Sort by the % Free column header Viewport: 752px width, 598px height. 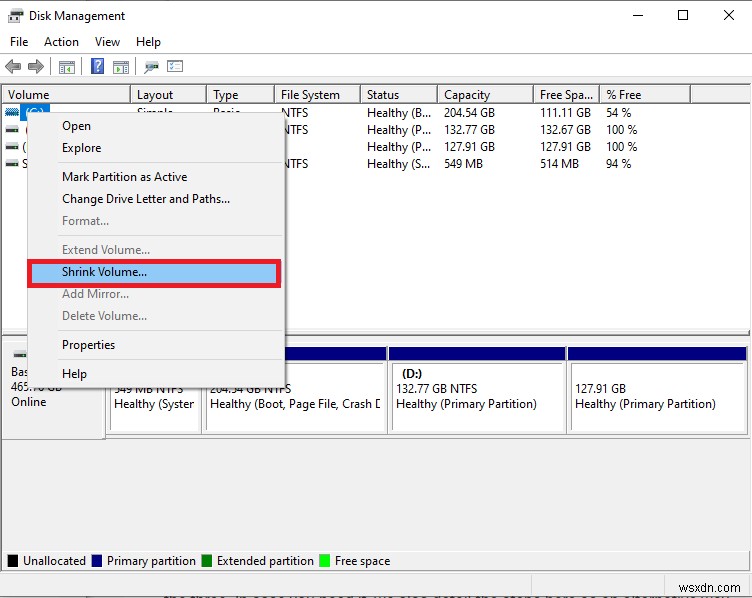pyautogui.click(x=645, y=94)
